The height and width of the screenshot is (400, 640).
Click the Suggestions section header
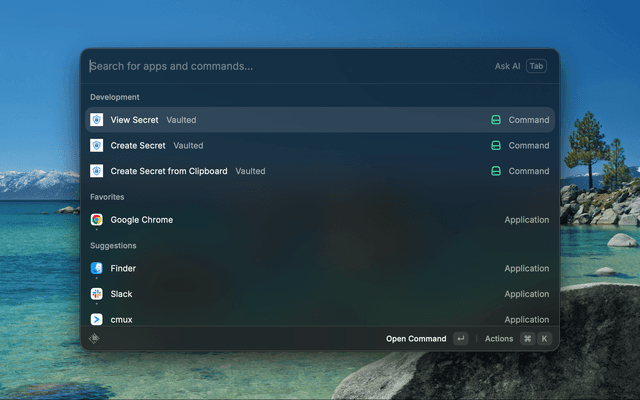click(x=113, y=245)
